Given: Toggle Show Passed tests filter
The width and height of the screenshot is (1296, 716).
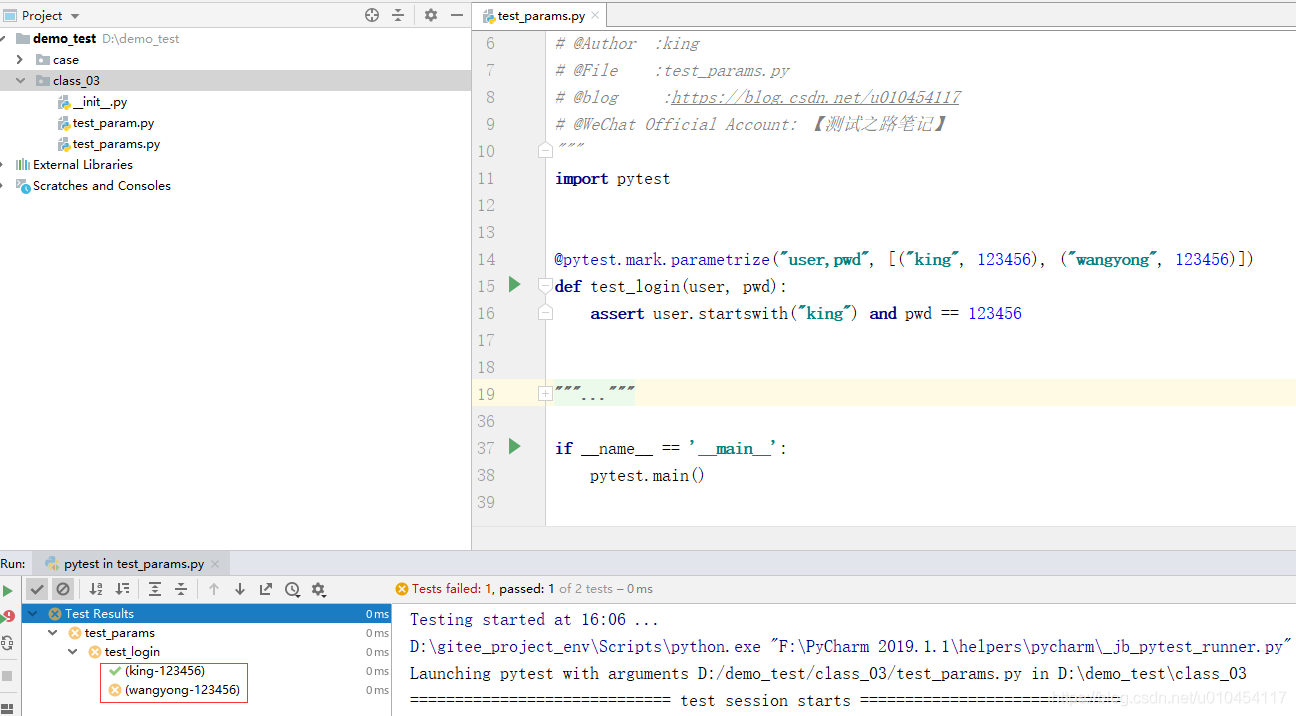Looking at the screenshot, I should (x=37, y=589).
